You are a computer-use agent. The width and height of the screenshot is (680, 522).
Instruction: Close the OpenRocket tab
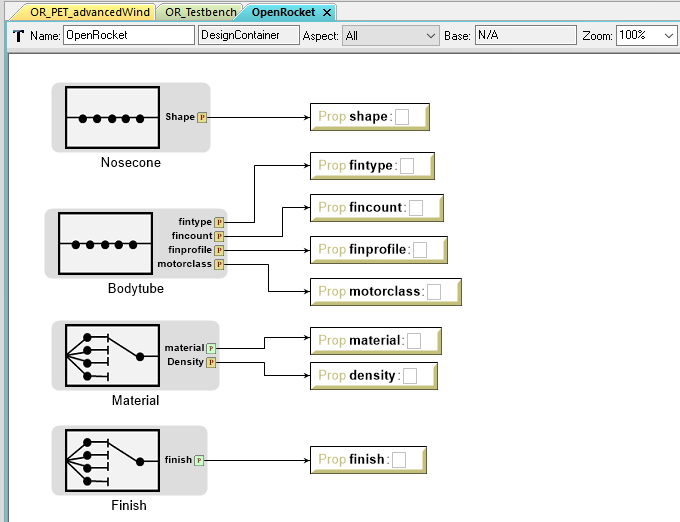pos(327,13)
